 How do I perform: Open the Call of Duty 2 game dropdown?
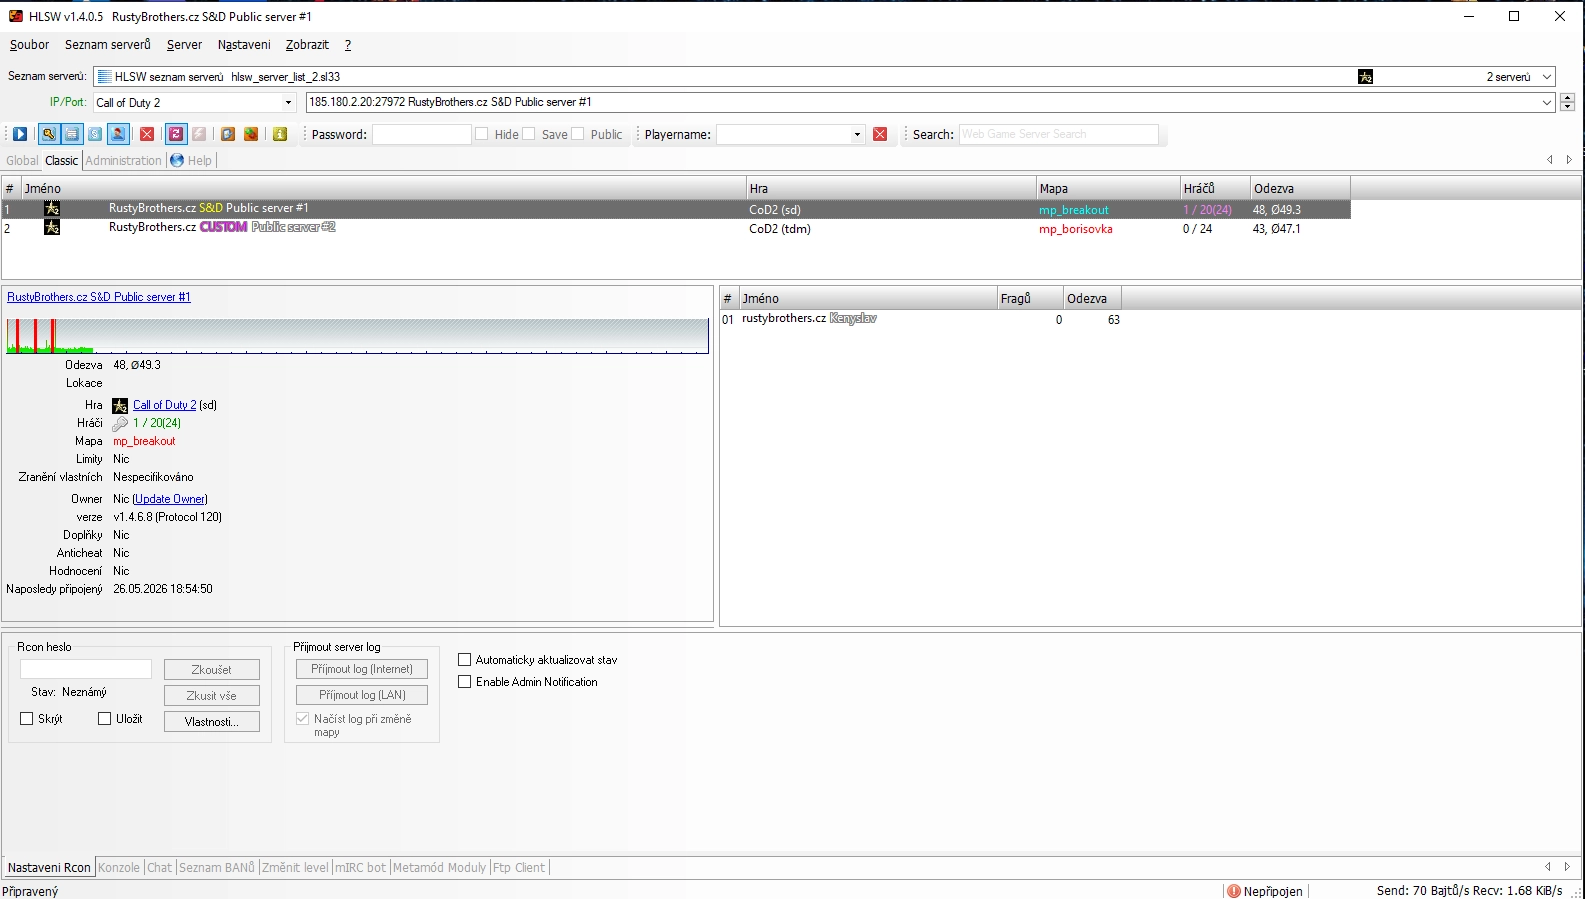pos(288,103)
